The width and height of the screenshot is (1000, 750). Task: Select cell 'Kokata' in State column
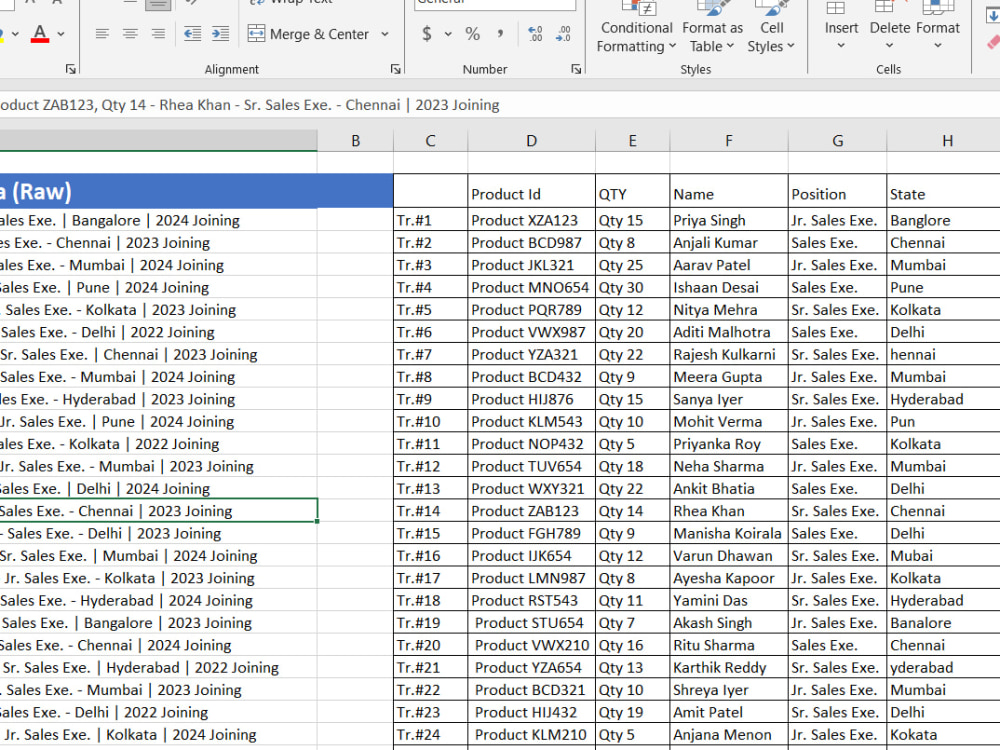click(943, 735)
